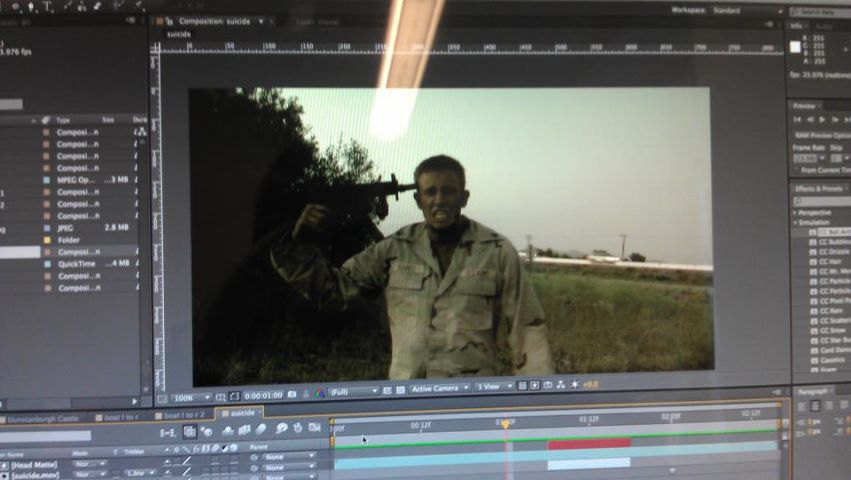Click the white color swatch in Info panel
This screenshot has height=480, width=851.
(x=796, y=46)
